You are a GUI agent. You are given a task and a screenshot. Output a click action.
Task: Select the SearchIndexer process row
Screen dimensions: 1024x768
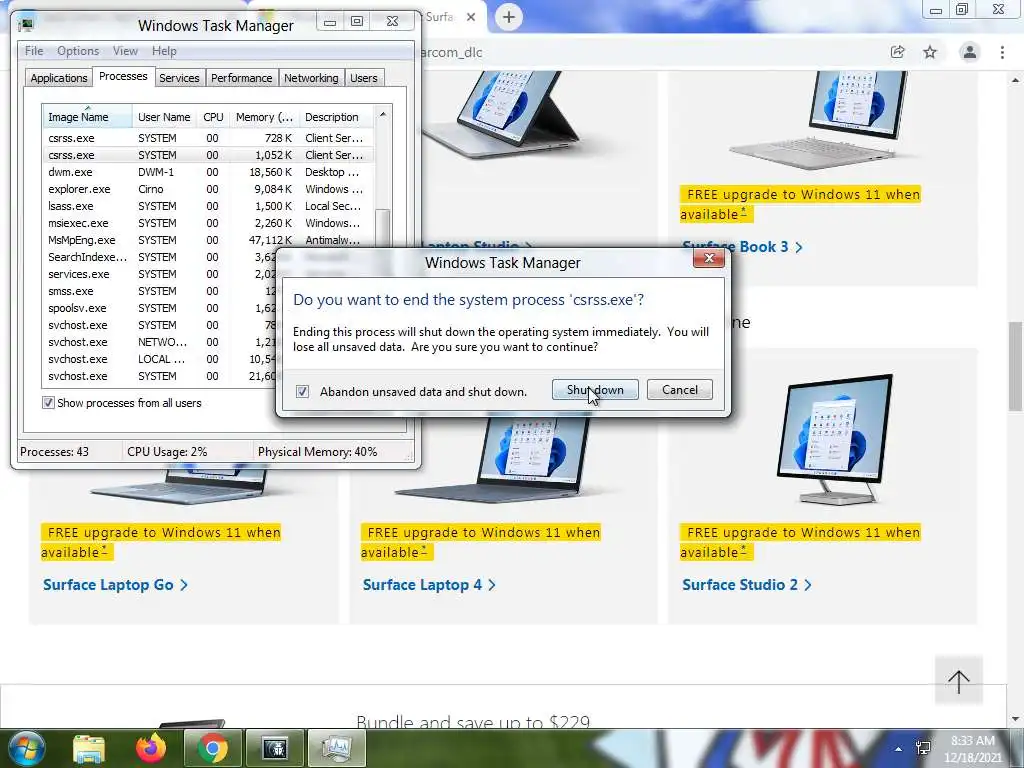point(159,257)
